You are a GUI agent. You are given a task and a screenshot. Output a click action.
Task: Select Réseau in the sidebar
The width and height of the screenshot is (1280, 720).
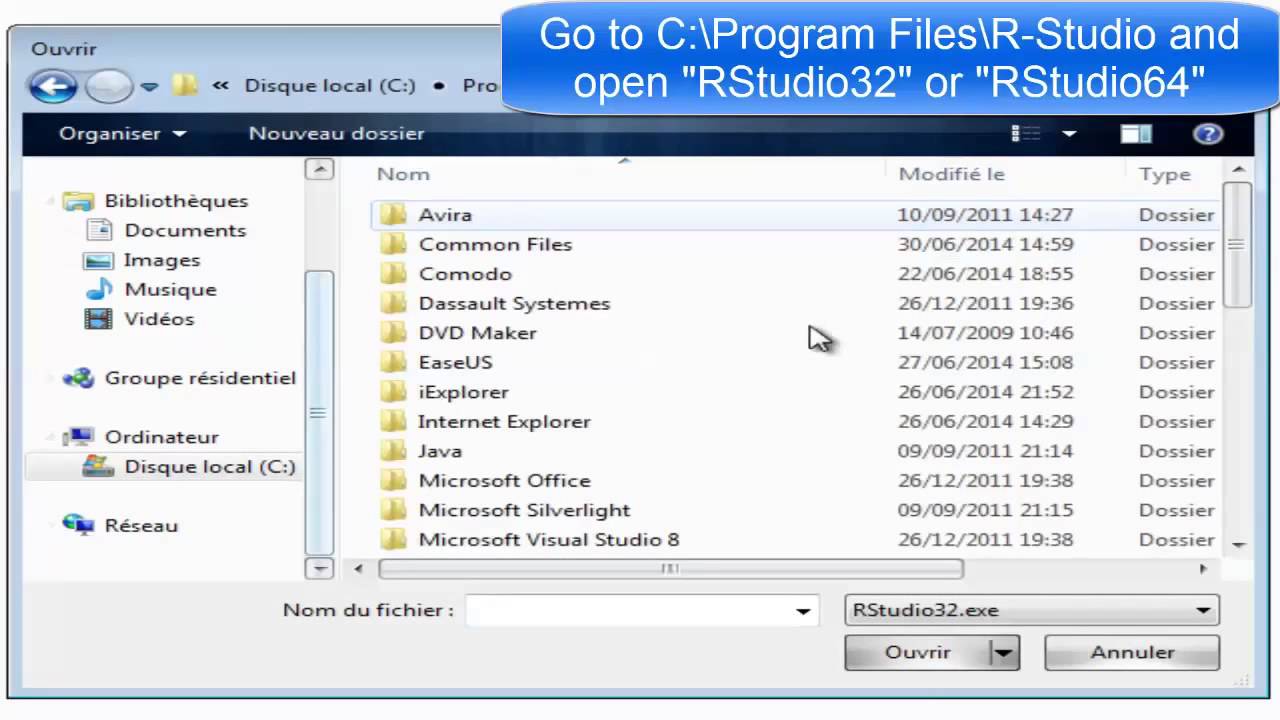(141, 526)
